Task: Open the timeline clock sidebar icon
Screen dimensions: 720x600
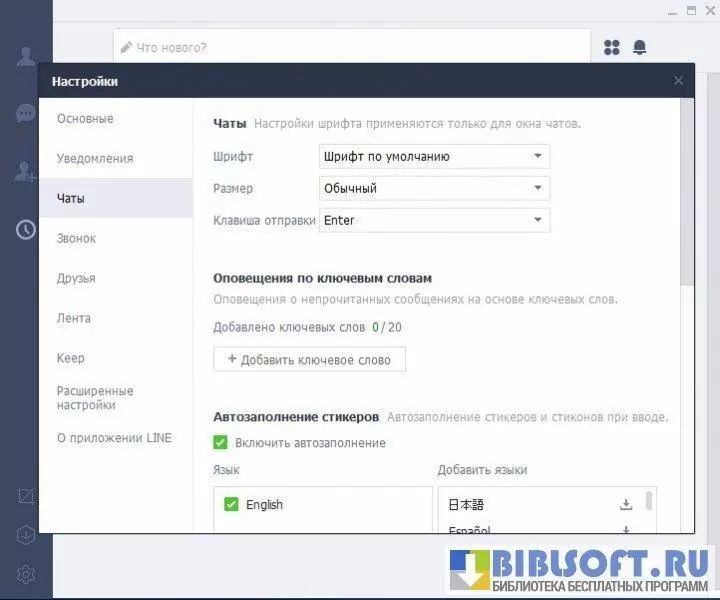Action: coord(26,230)
